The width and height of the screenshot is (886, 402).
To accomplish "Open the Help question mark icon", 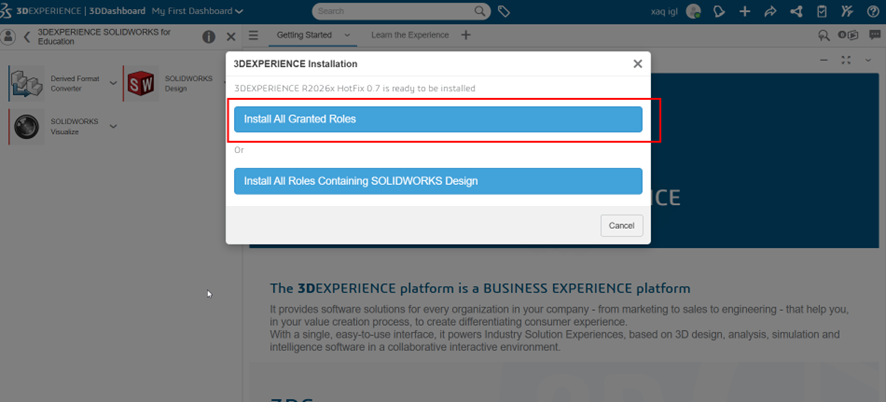I will (872, 12).
